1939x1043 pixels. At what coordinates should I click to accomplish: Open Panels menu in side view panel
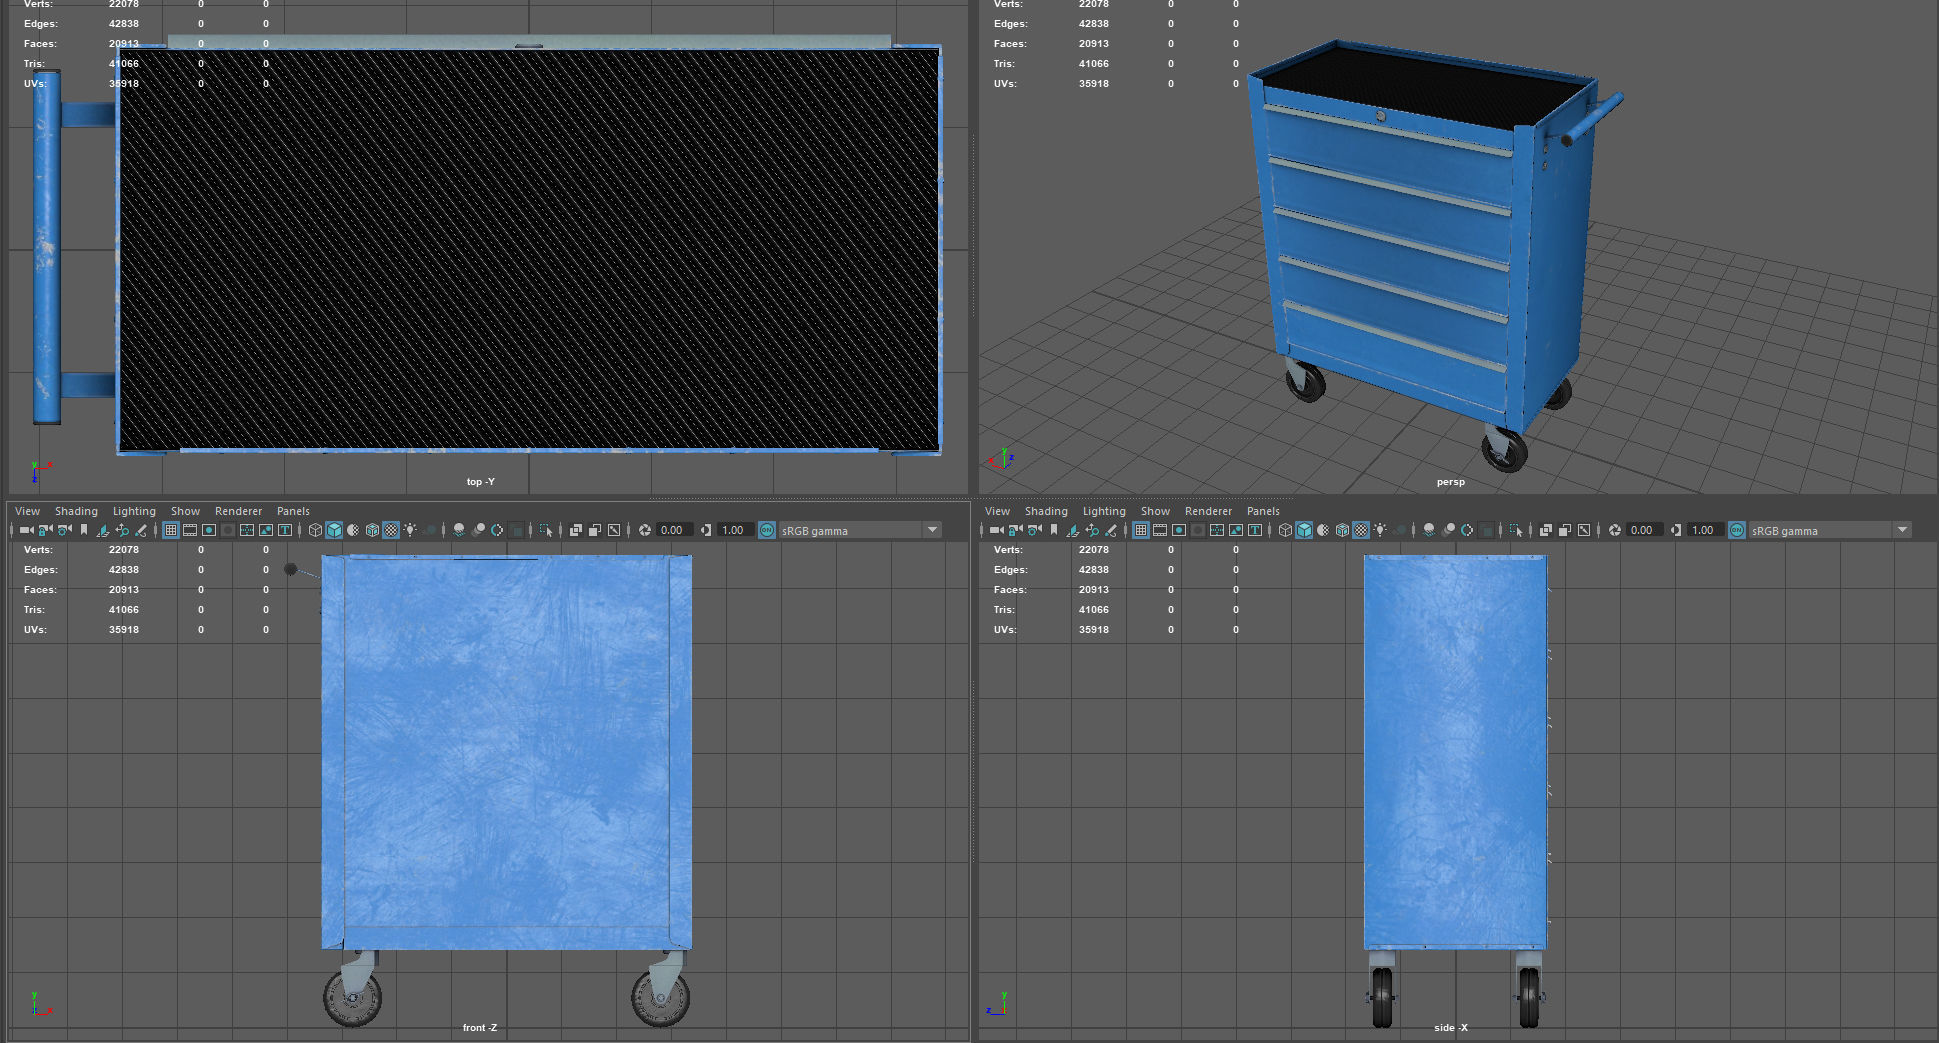click(x=1263, y=511)
